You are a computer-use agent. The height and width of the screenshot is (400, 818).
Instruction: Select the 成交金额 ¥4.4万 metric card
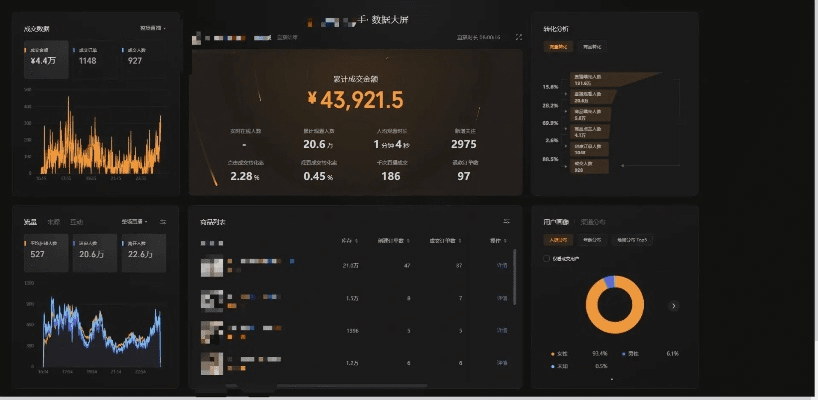pyautogui.click(x=46, y=57)
